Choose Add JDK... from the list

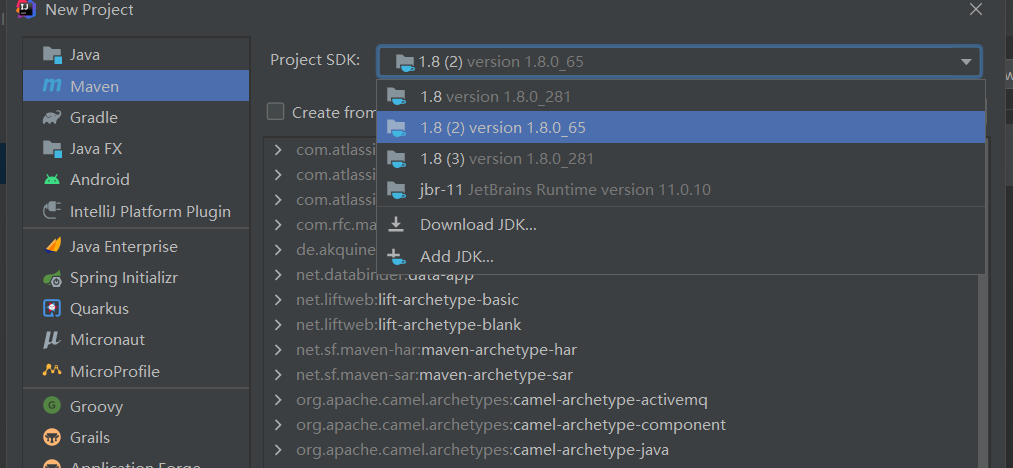(680, 257)
